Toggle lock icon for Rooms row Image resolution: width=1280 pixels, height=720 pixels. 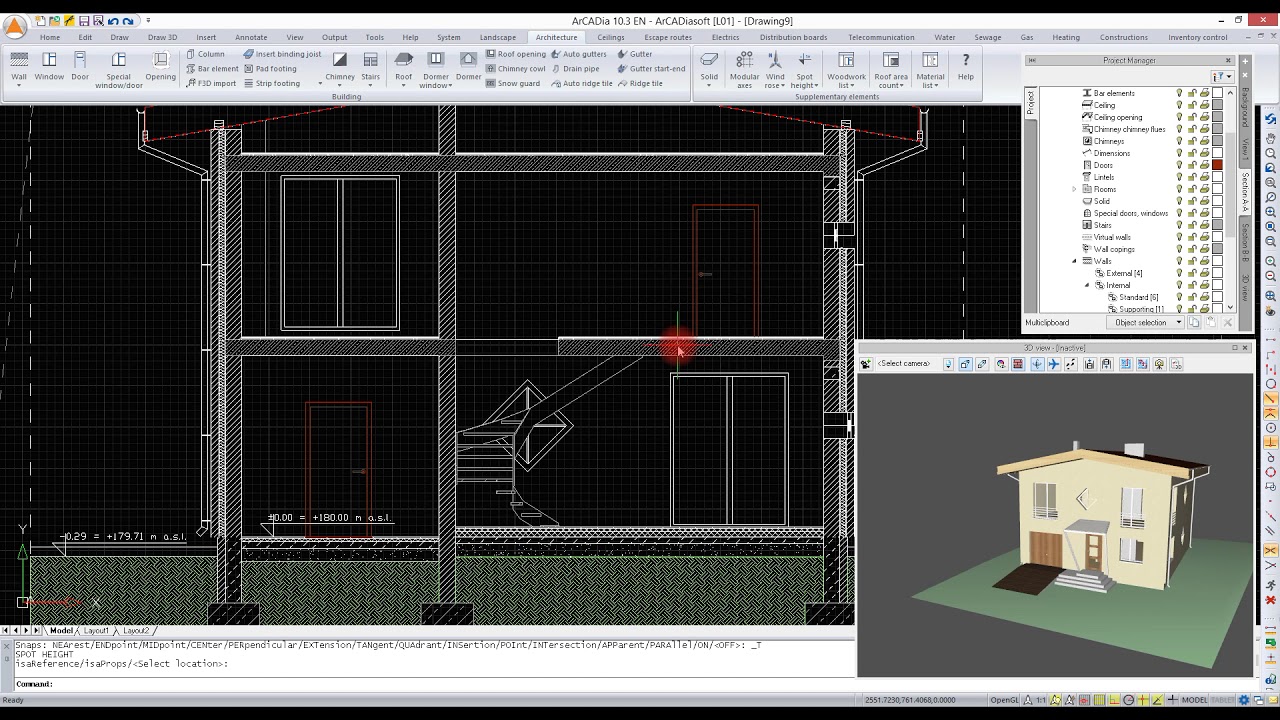click(x=1192, y=189)
